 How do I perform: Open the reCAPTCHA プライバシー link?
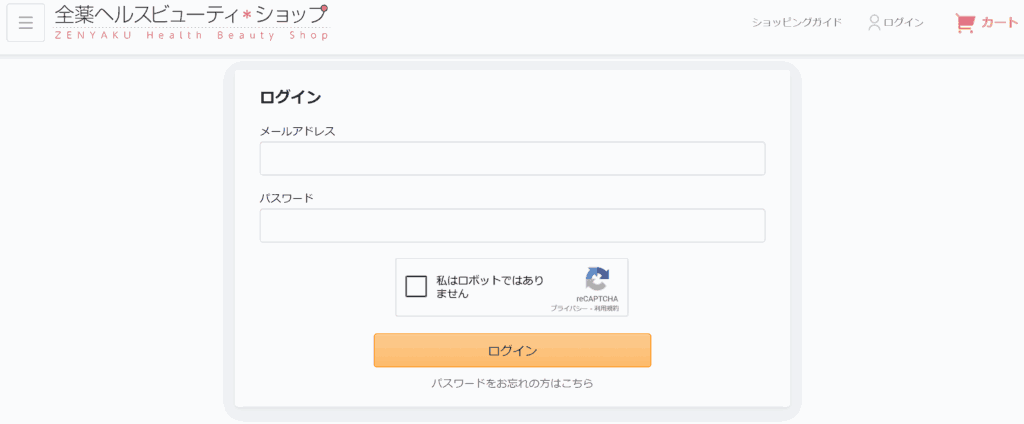click(569, 308)
